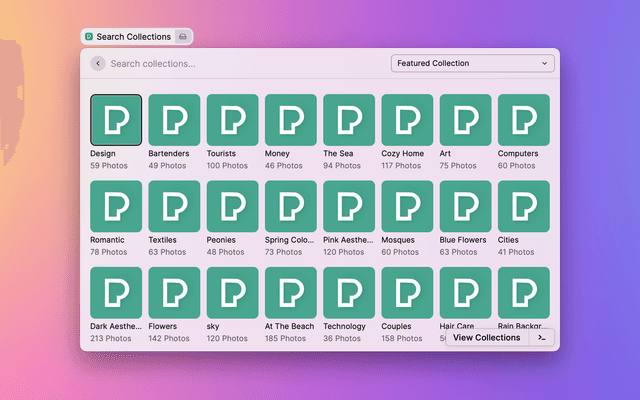
Task: Open The Sea collection icon
Action: [x=349, y=120]
